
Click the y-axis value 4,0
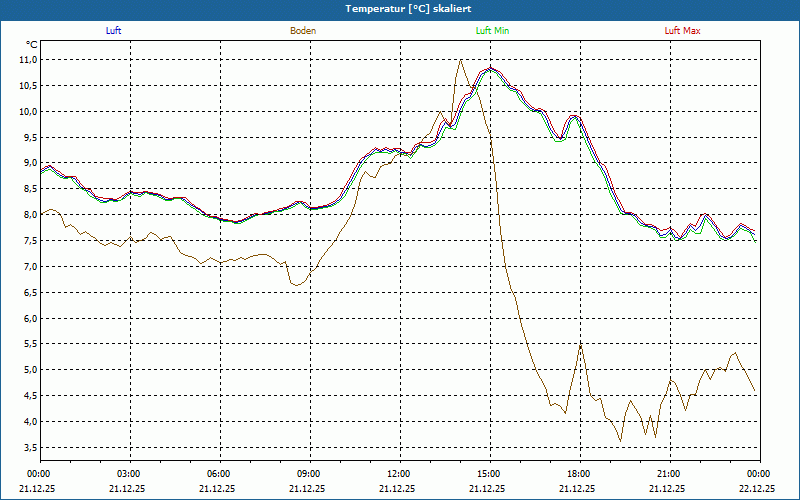tap(31, 421)
